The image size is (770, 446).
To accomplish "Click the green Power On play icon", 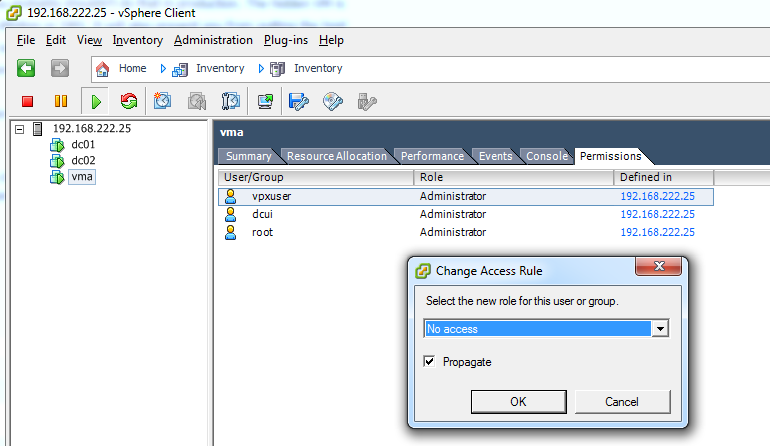I will [96, 102].
